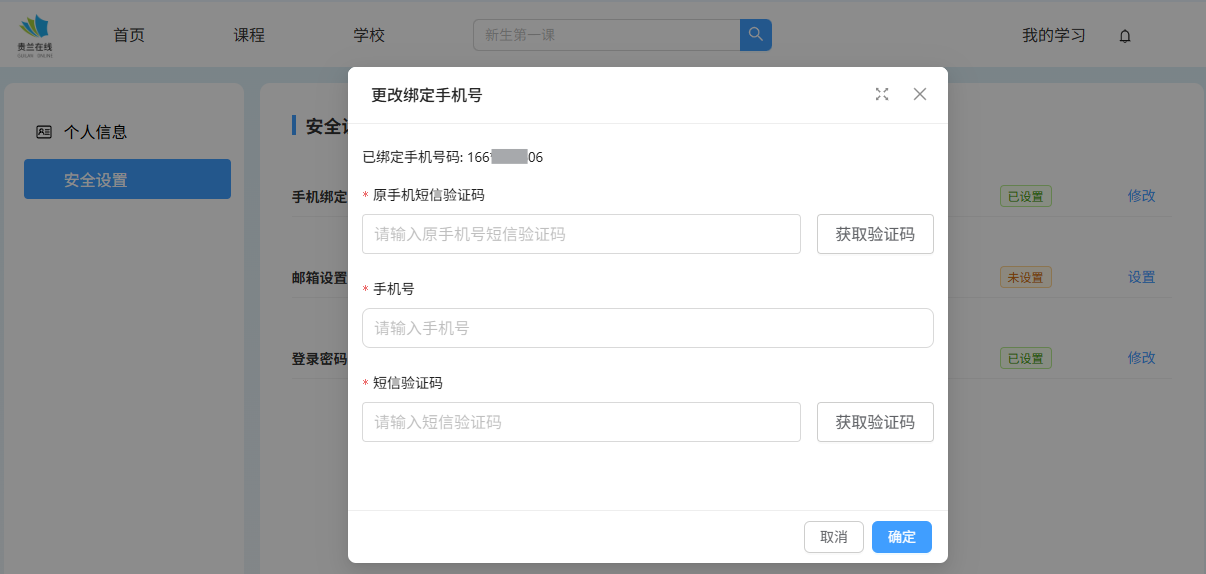Click 设置 link for 邮箱设置 row

[1141, 277]
